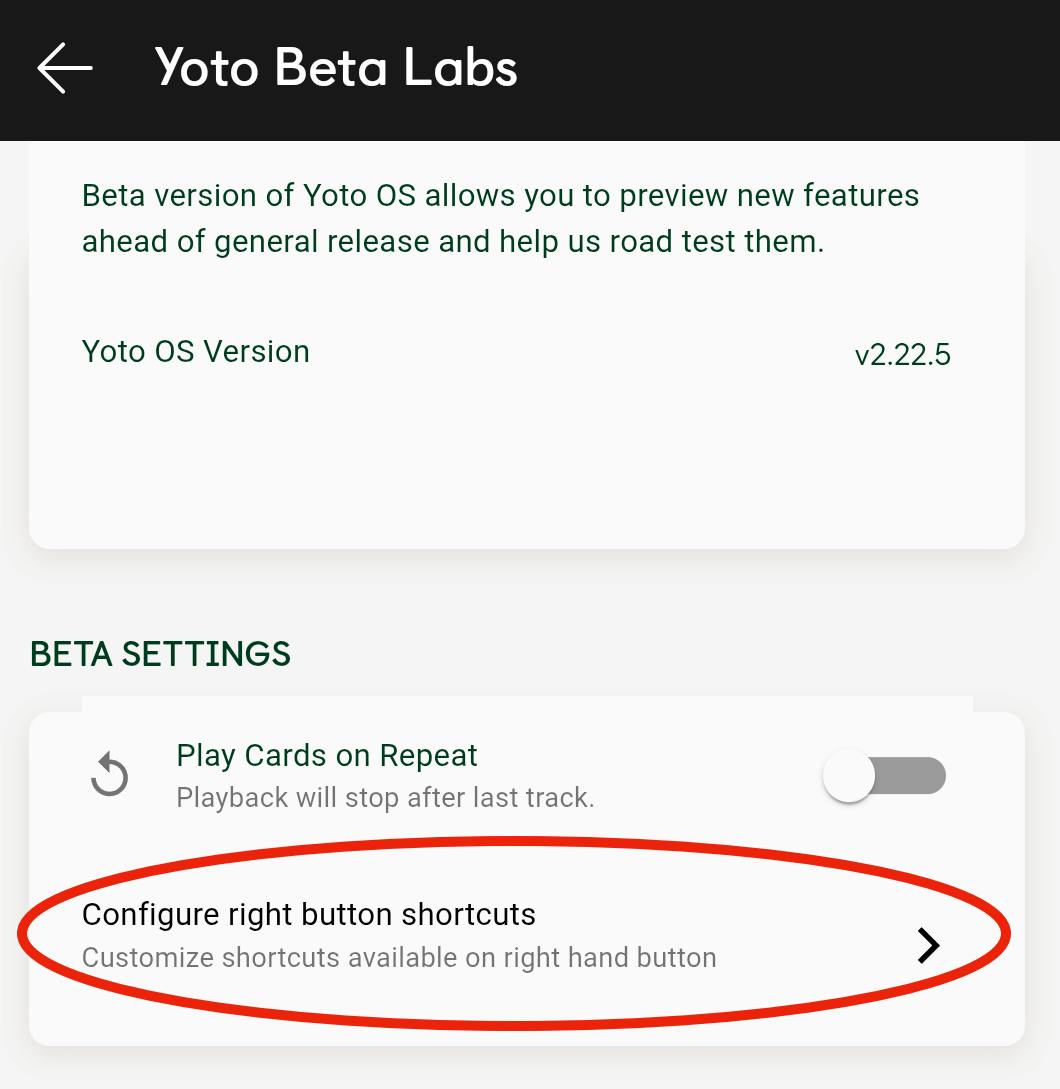Tap the beta version description paragraph
The width and height of the screenshot is (1060, 1089).
click(500, 218)
